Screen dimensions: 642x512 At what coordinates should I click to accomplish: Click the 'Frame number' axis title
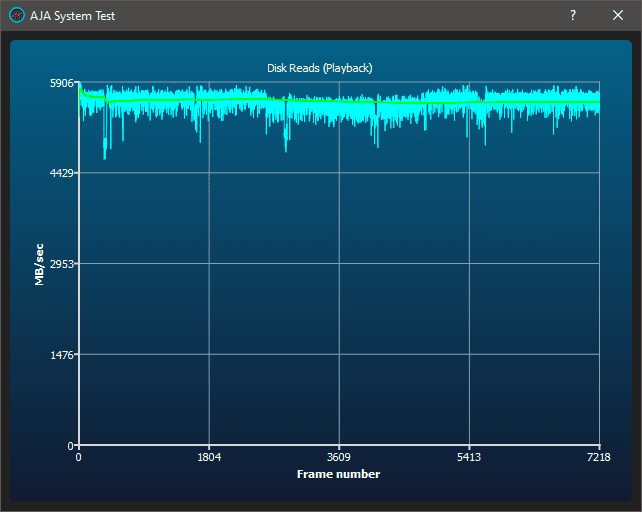click(x=339, y=474)
